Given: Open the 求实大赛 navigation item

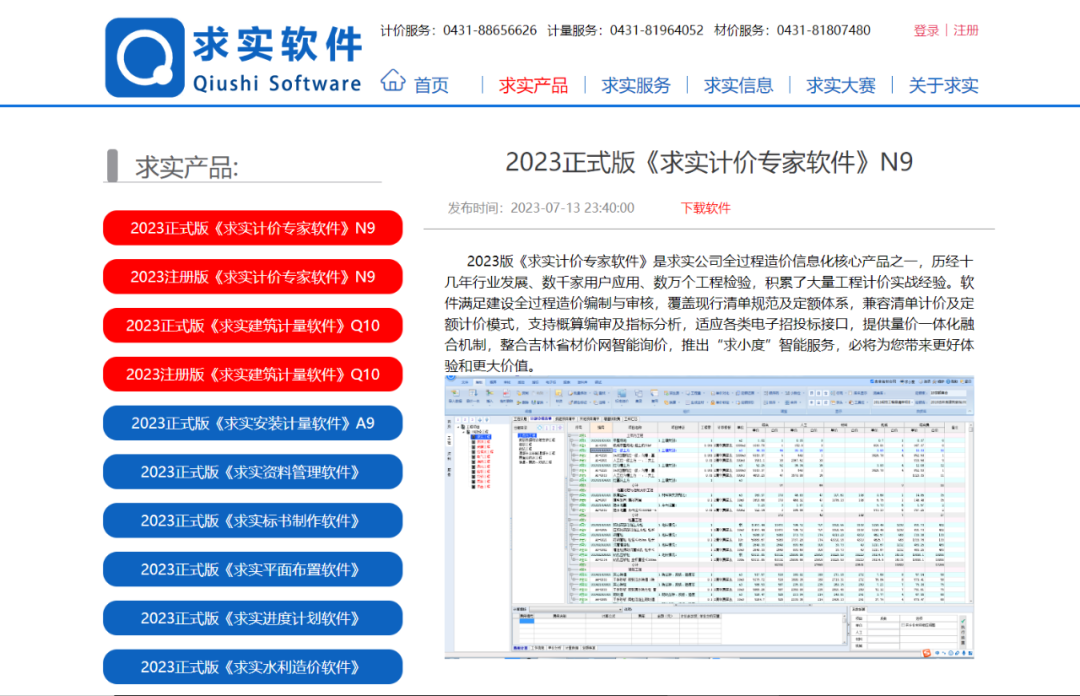Looking at the screenshot, I should click(841, 85).
